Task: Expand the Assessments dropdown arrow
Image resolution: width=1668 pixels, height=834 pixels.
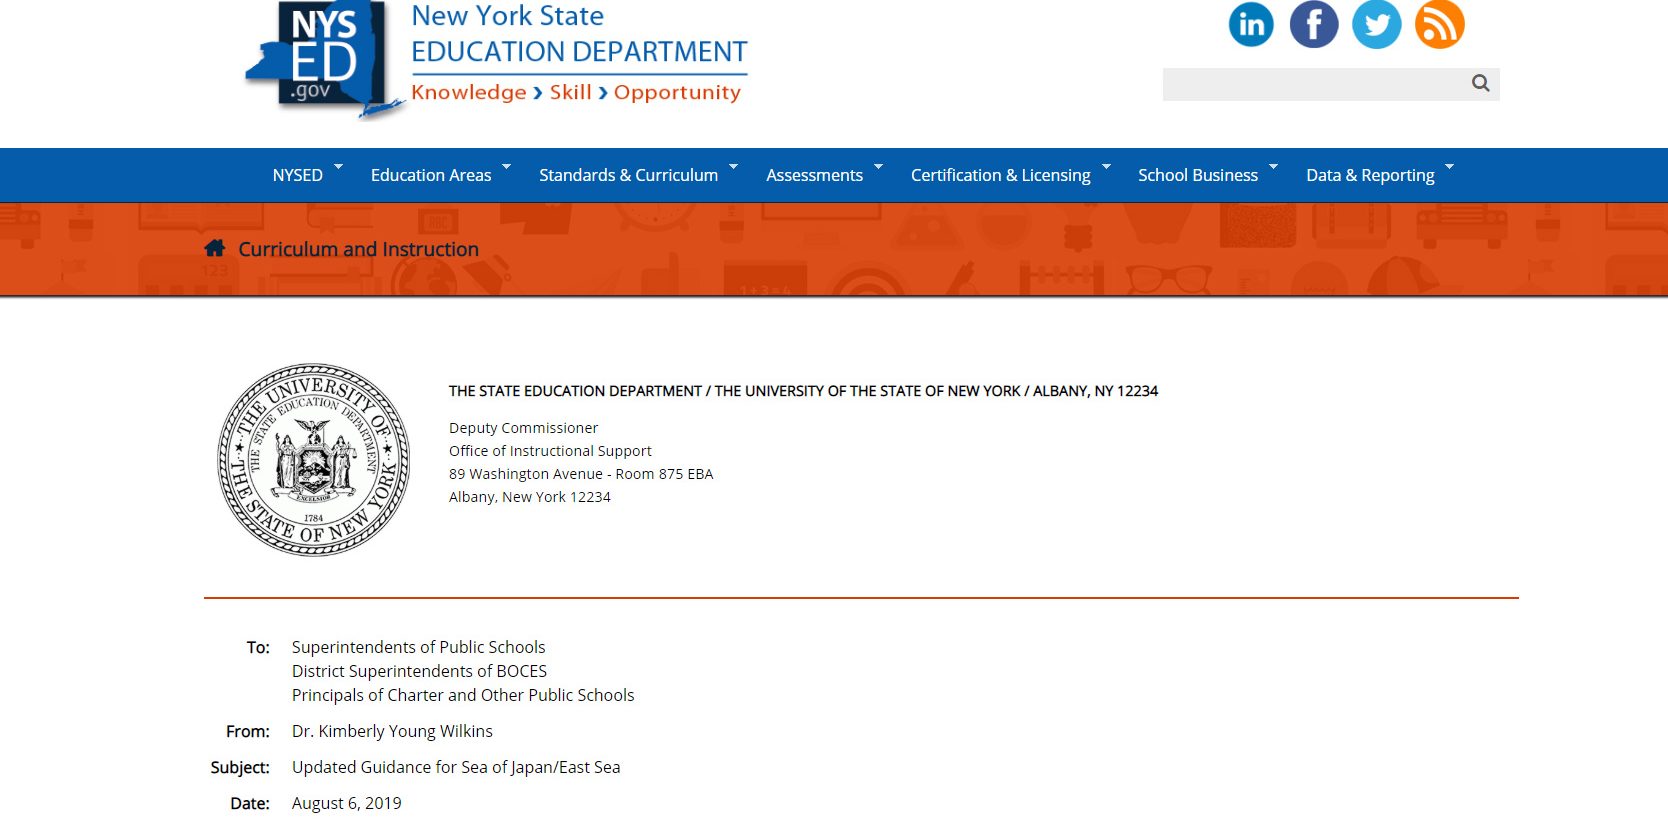Action: coord(878,166)
